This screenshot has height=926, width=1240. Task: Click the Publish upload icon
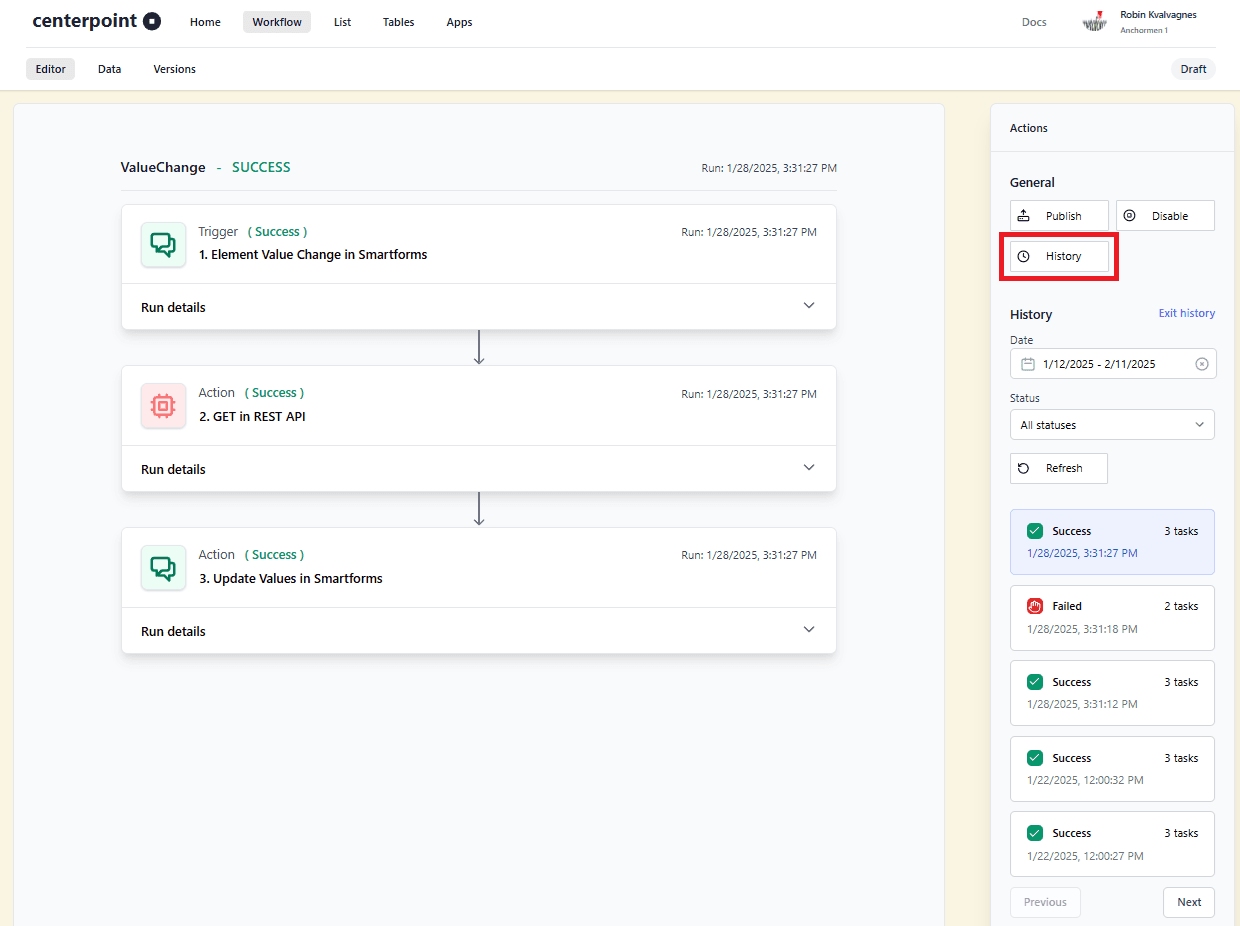(1025, 215)
